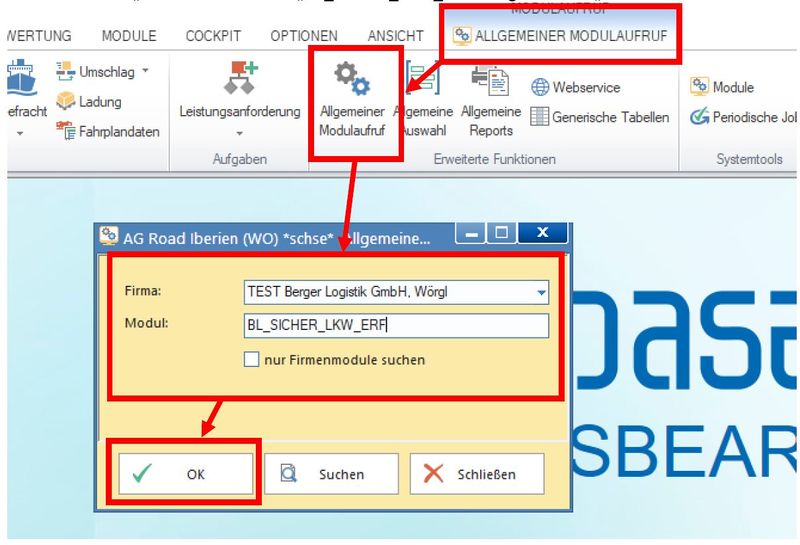Open the partially visible WERTUNG tab

click(39, 36)
